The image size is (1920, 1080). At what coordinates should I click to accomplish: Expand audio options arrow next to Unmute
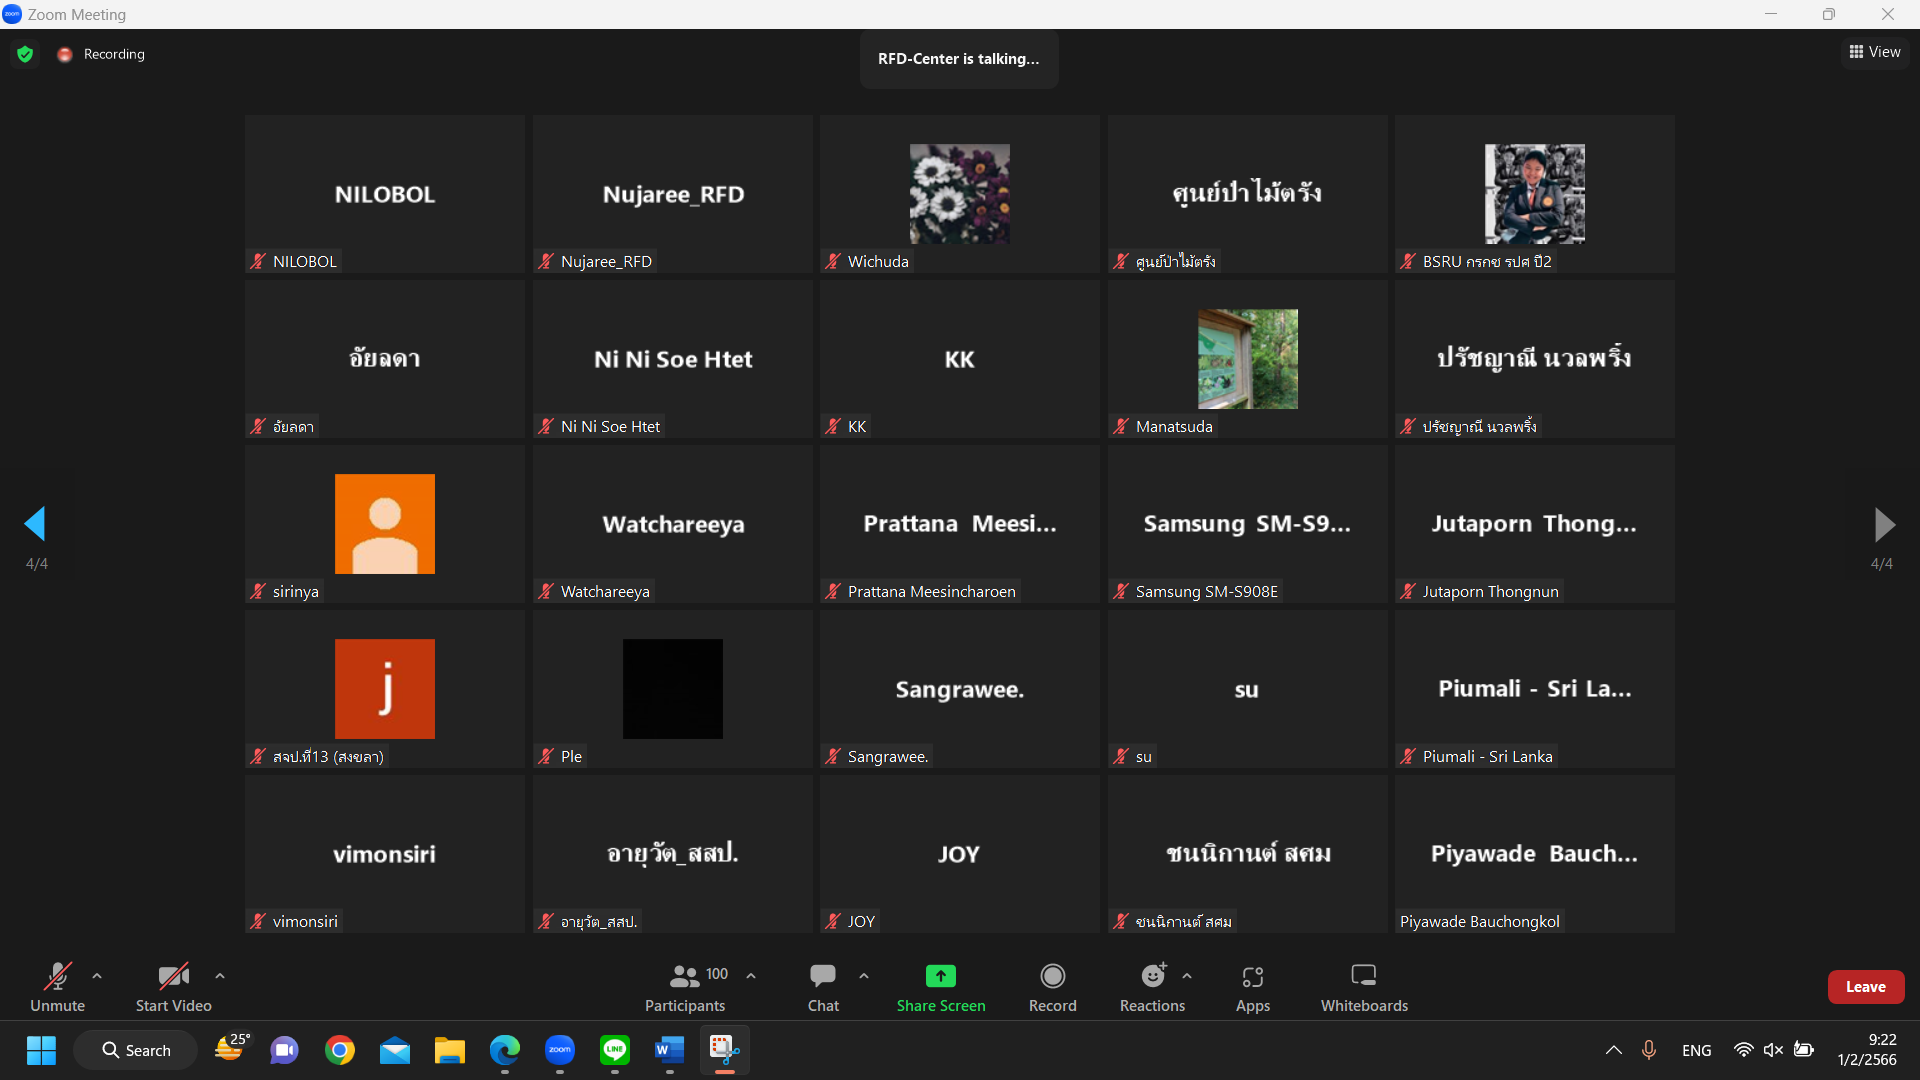[x=97, y=975]
